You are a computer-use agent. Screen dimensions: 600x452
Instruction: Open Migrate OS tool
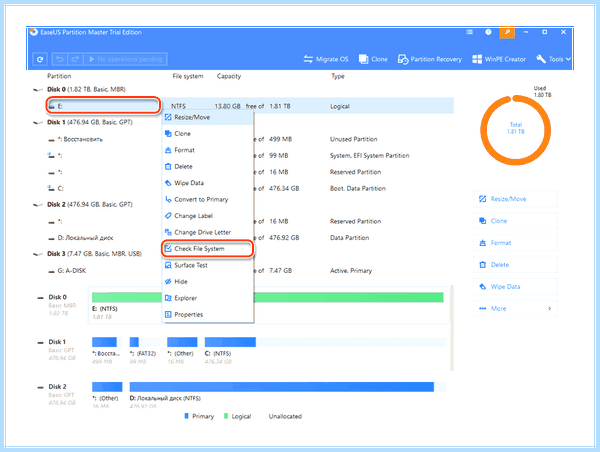tap(326, 59)
